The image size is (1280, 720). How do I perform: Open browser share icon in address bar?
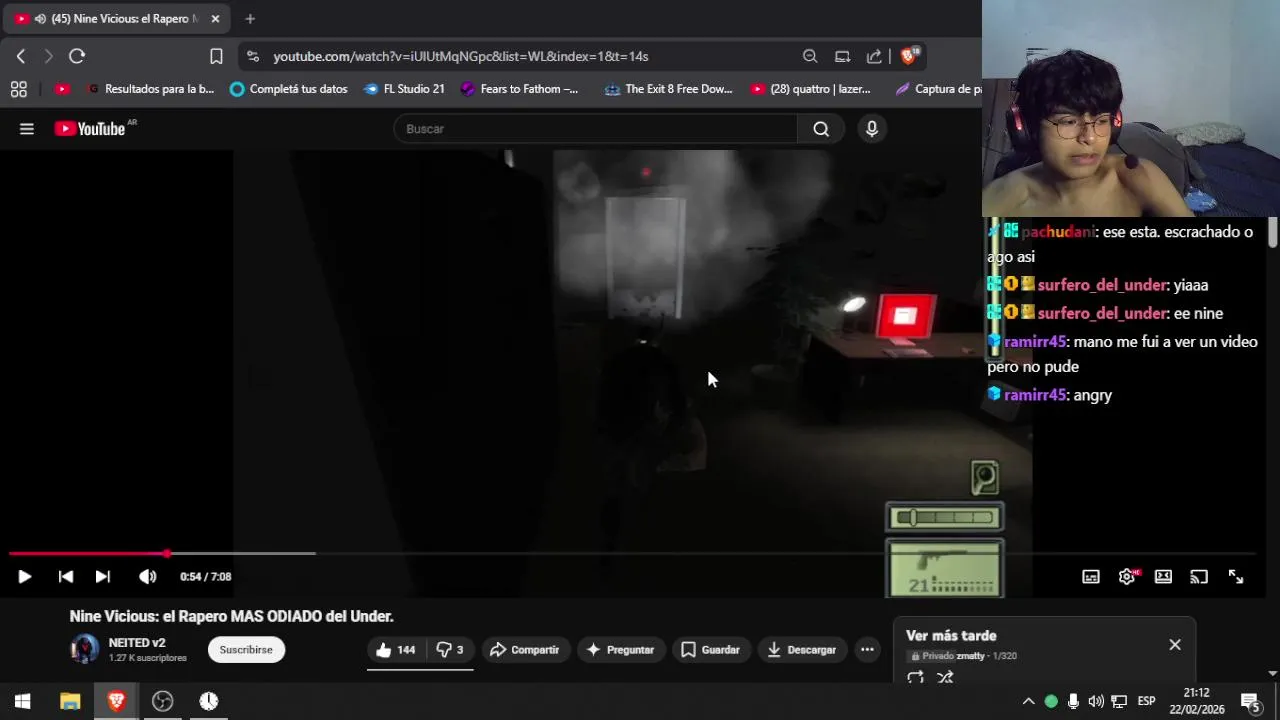pyautogui.click(x=874, y=56)
